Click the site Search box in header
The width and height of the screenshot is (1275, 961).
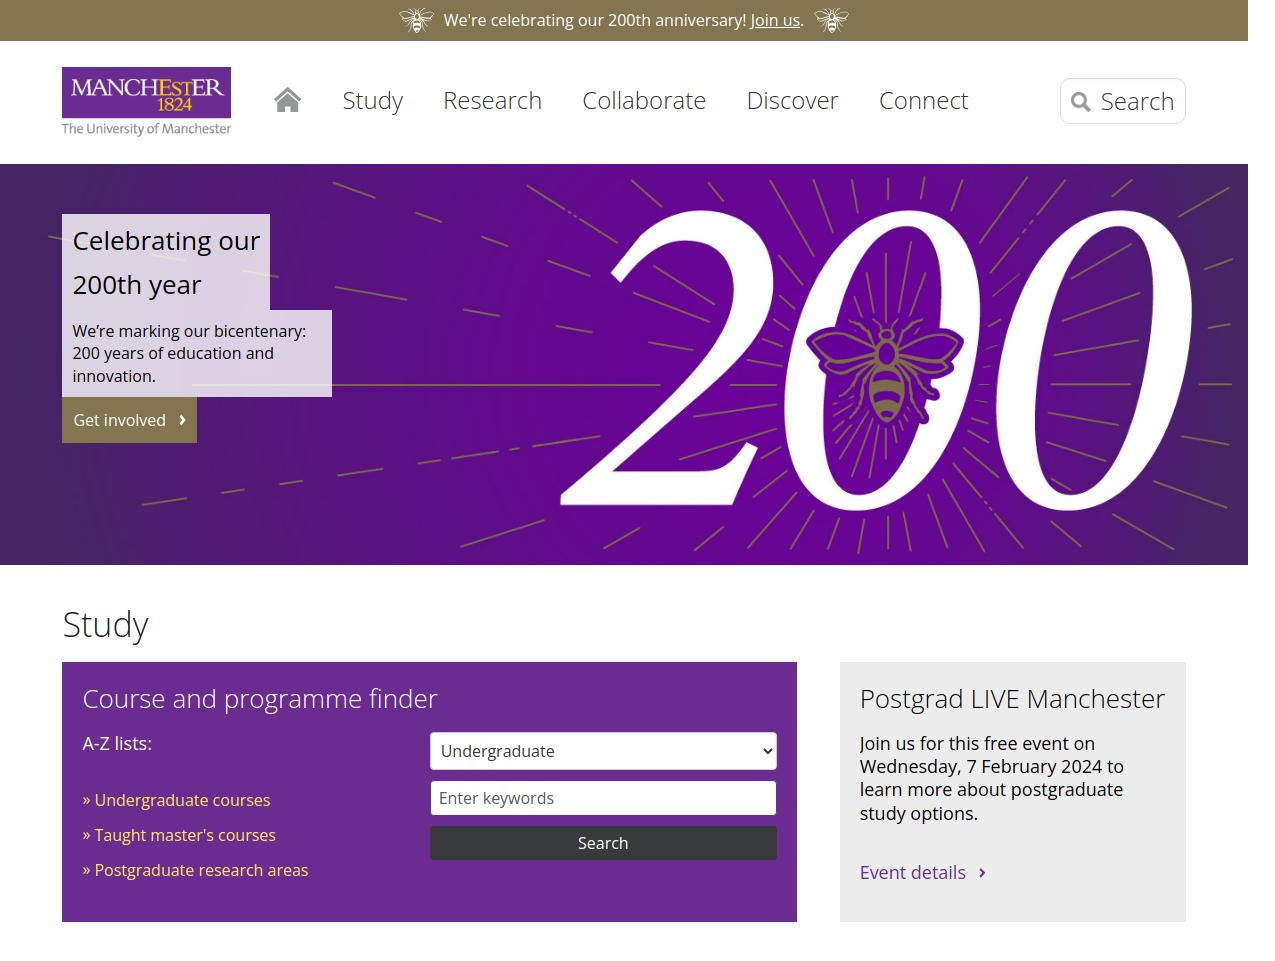coord(1123,101)
